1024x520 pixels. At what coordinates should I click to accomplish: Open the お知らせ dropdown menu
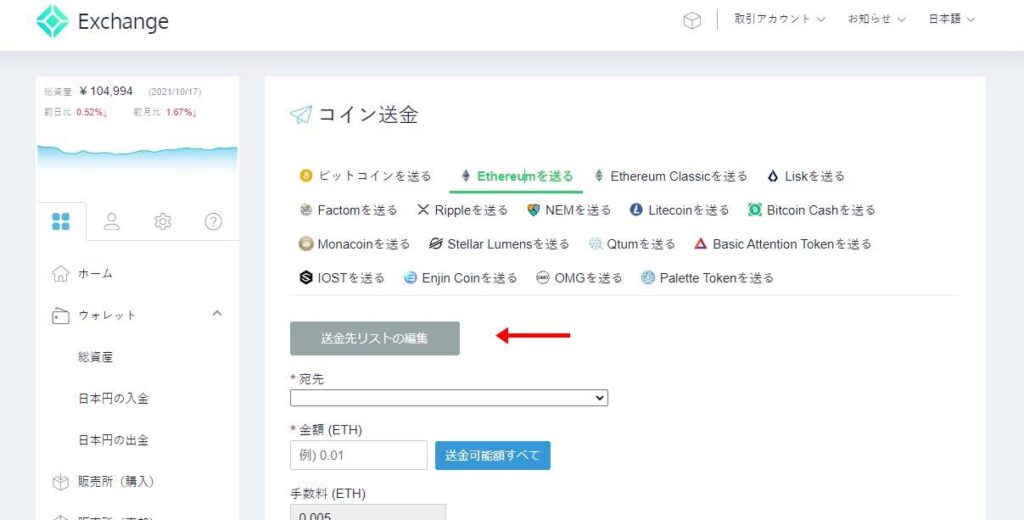tap(876, 20)
